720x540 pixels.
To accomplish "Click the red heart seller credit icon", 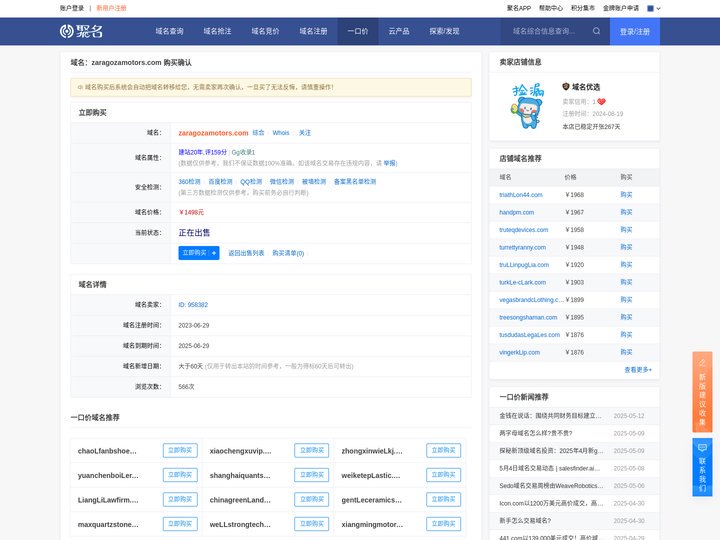I will pyautogui.click(x=601, y=101).
